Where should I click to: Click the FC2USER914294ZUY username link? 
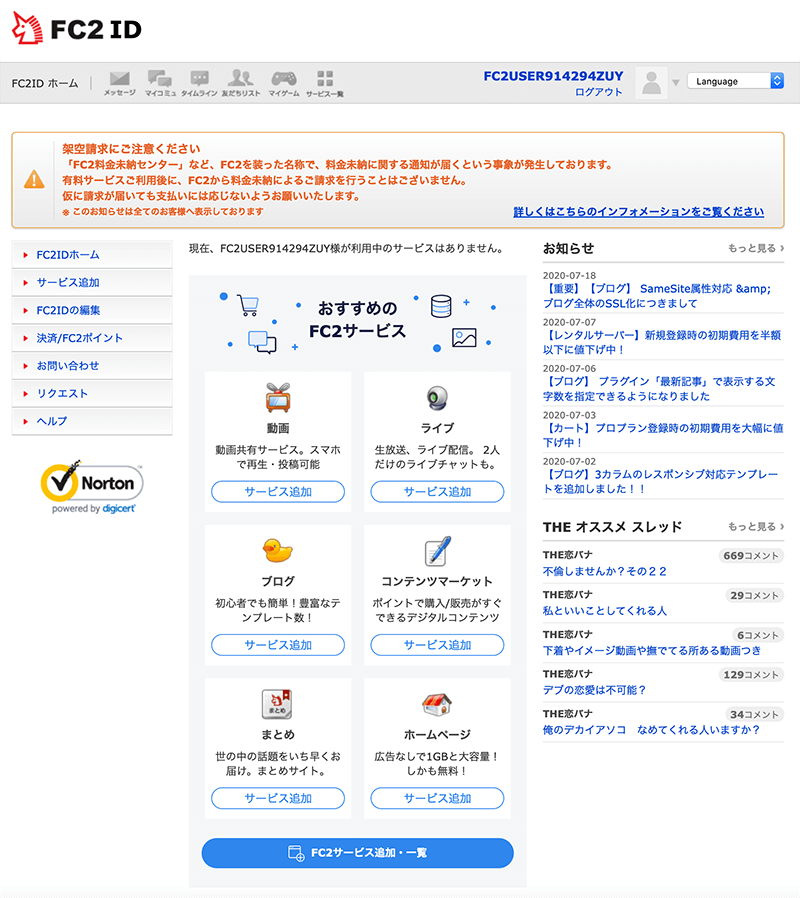coord(553,76)
